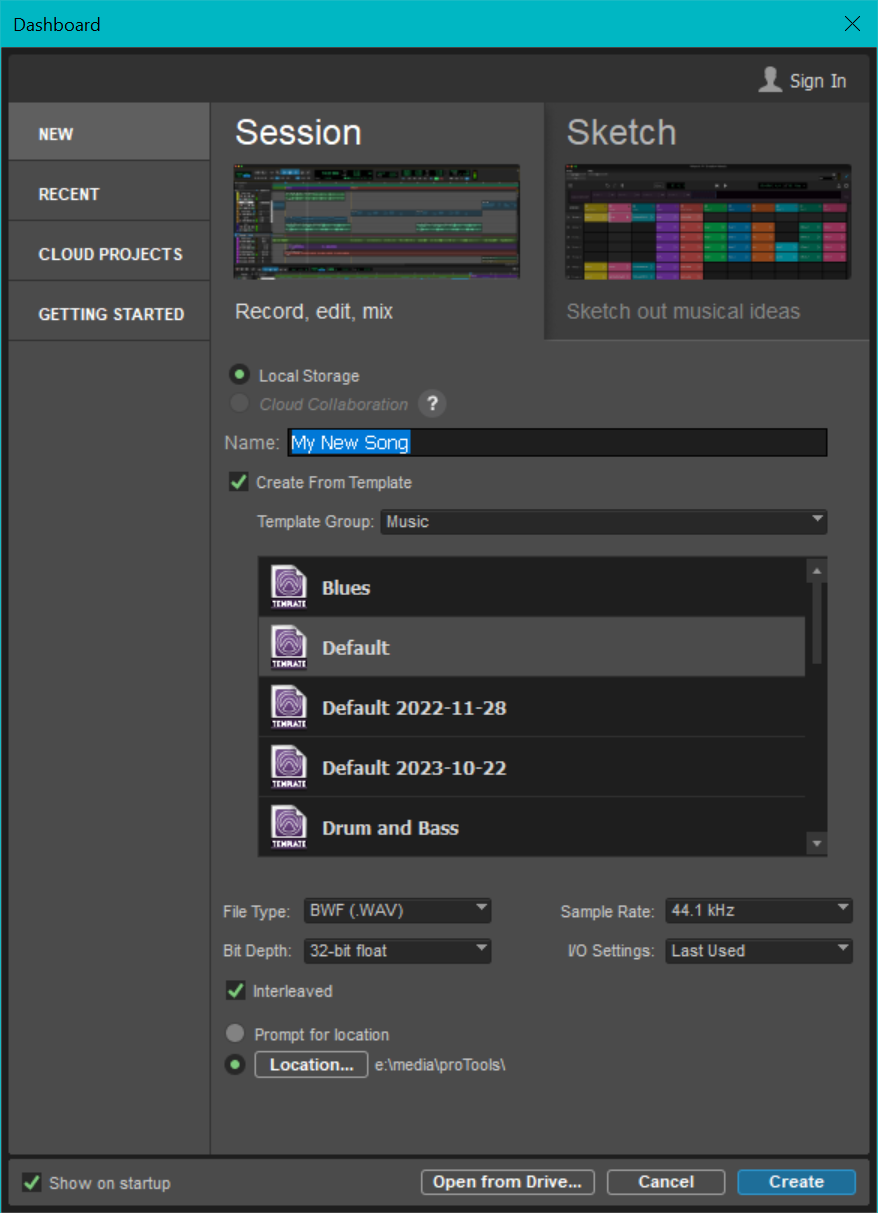Click the Blues template icon
The width and height of the screenshot is (878, 1213).
tap(289, 588)
